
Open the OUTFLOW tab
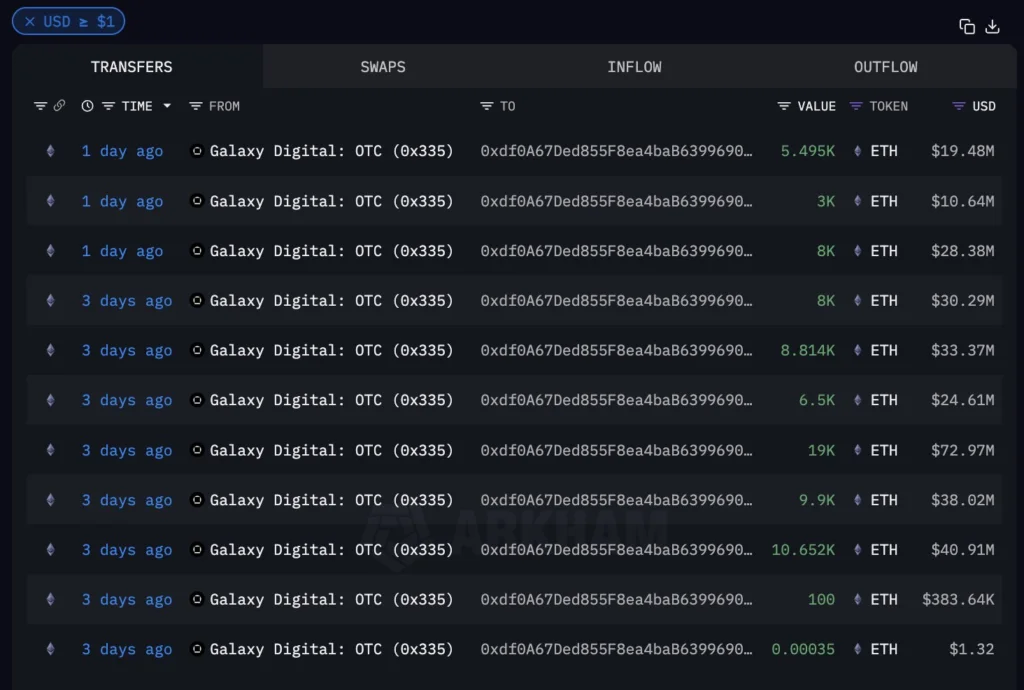[x=886, y=67]
